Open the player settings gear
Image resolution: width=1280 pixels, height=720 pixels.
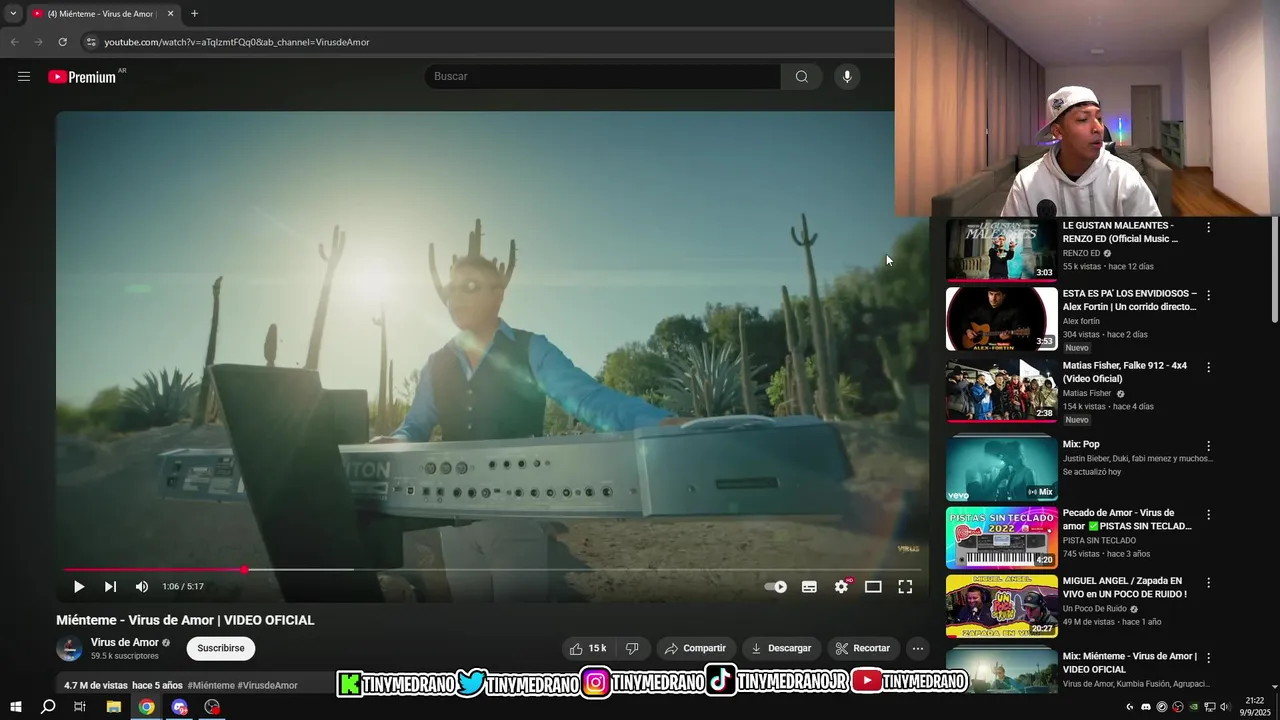(841, 587)
